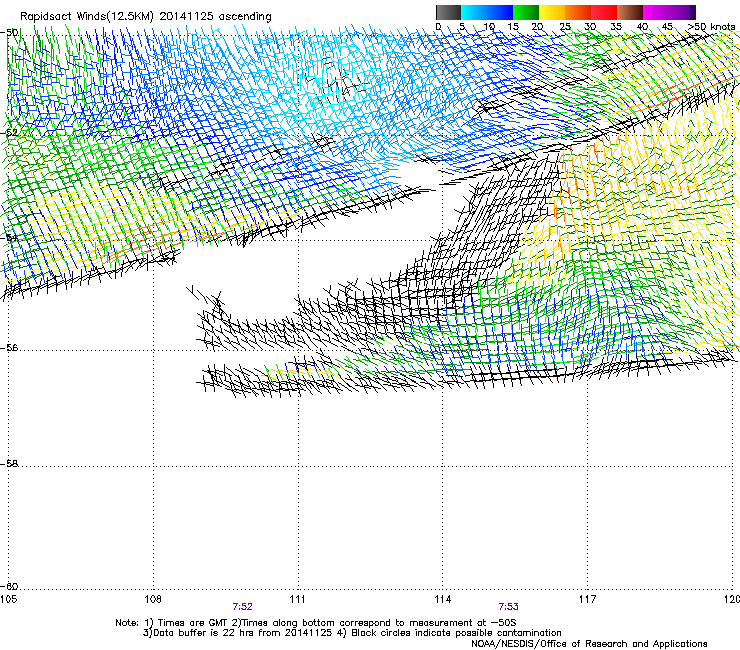Click the NOAA/NESDIS credit text
The width and height of the screenshot is (740, 650).
tap(589, 644)
